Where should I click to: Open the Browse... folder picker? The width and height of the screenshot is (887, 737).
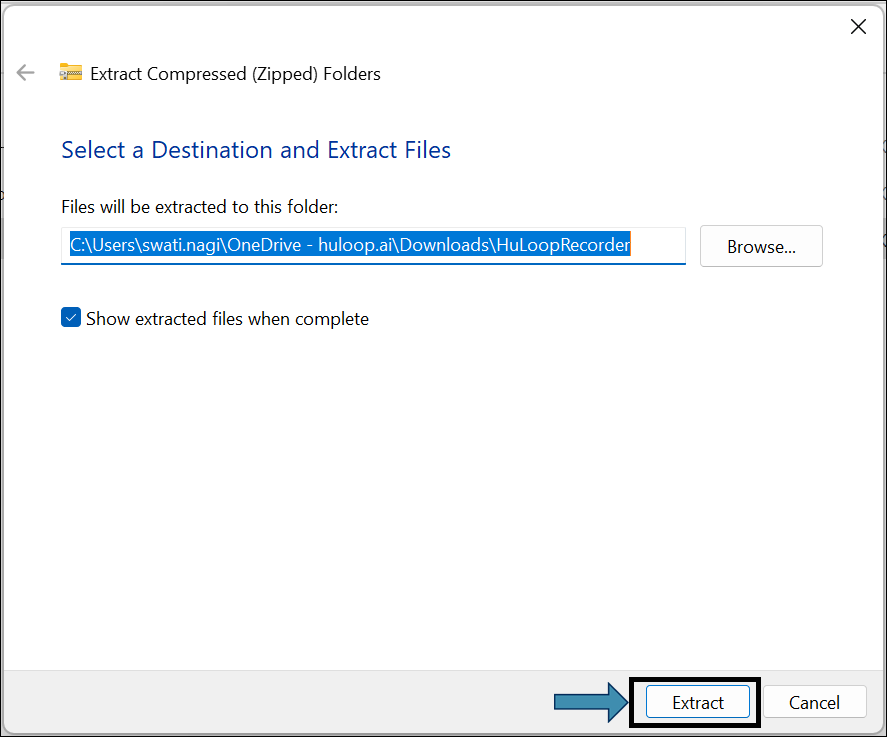761,246
